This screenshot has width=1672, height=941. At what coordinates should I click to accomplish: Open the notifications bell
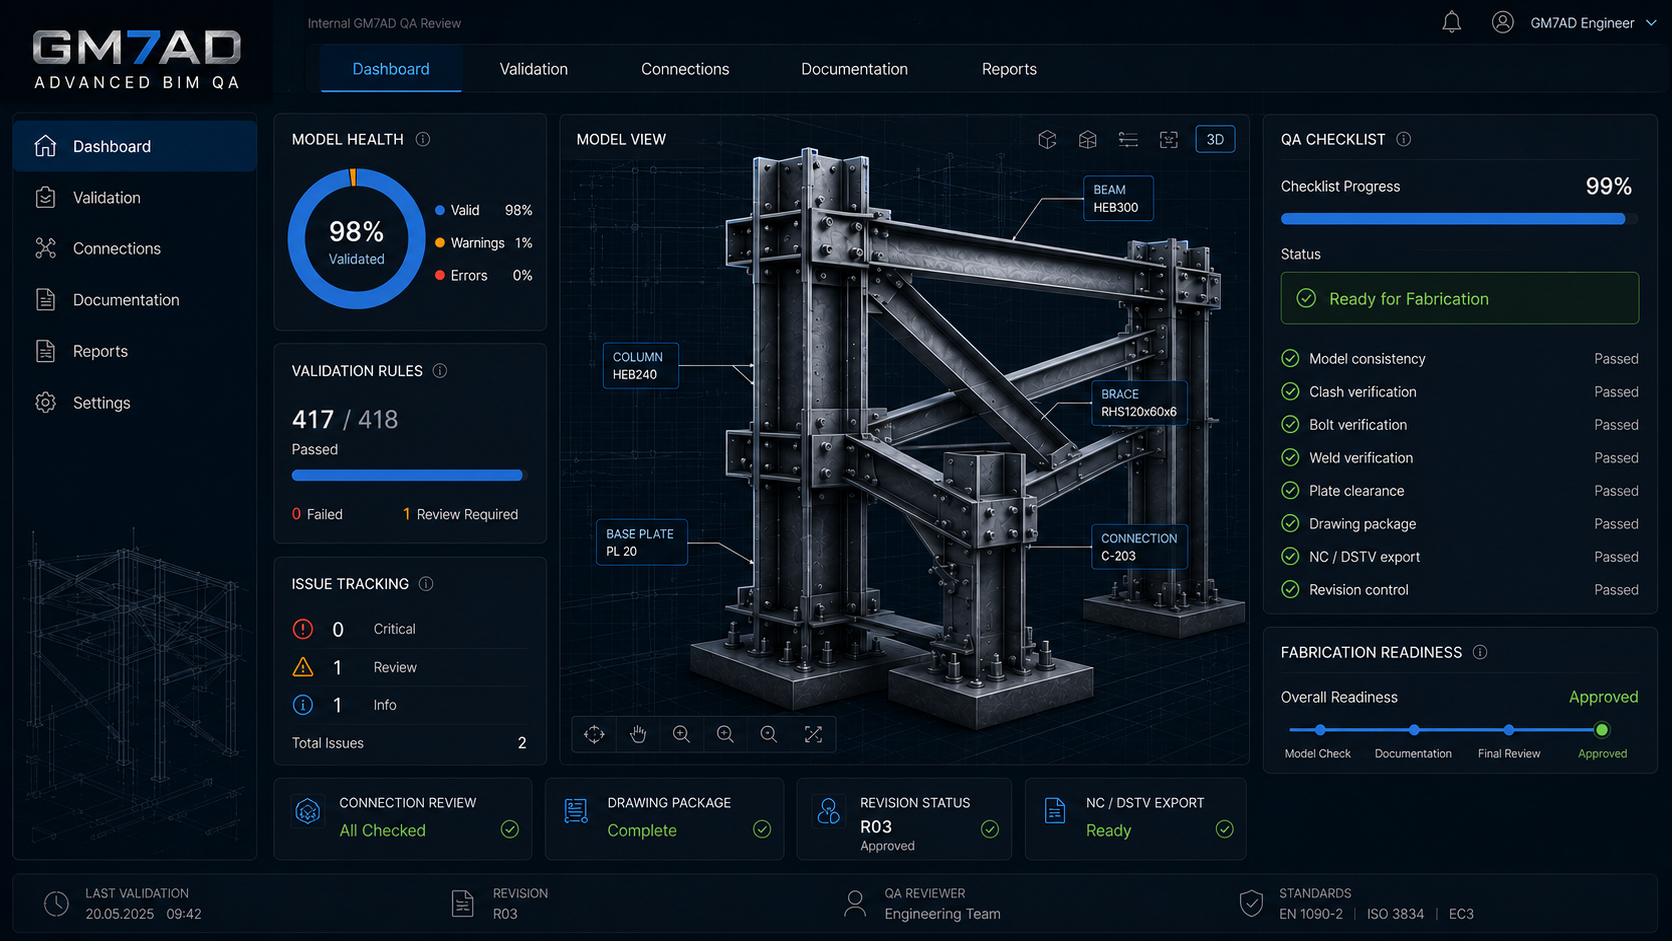click(x=1451, y=22)
